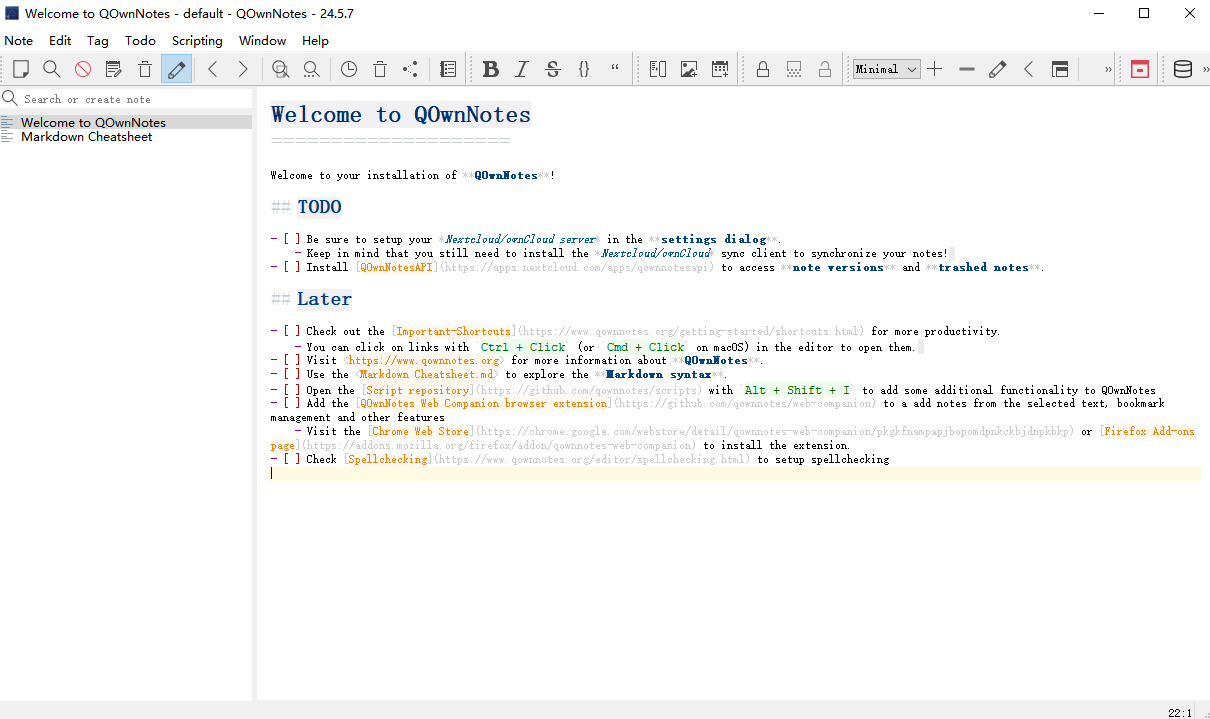1210x719 pixels.
Task: Select the Markdown Cheatsheet note
Action: 86,137
